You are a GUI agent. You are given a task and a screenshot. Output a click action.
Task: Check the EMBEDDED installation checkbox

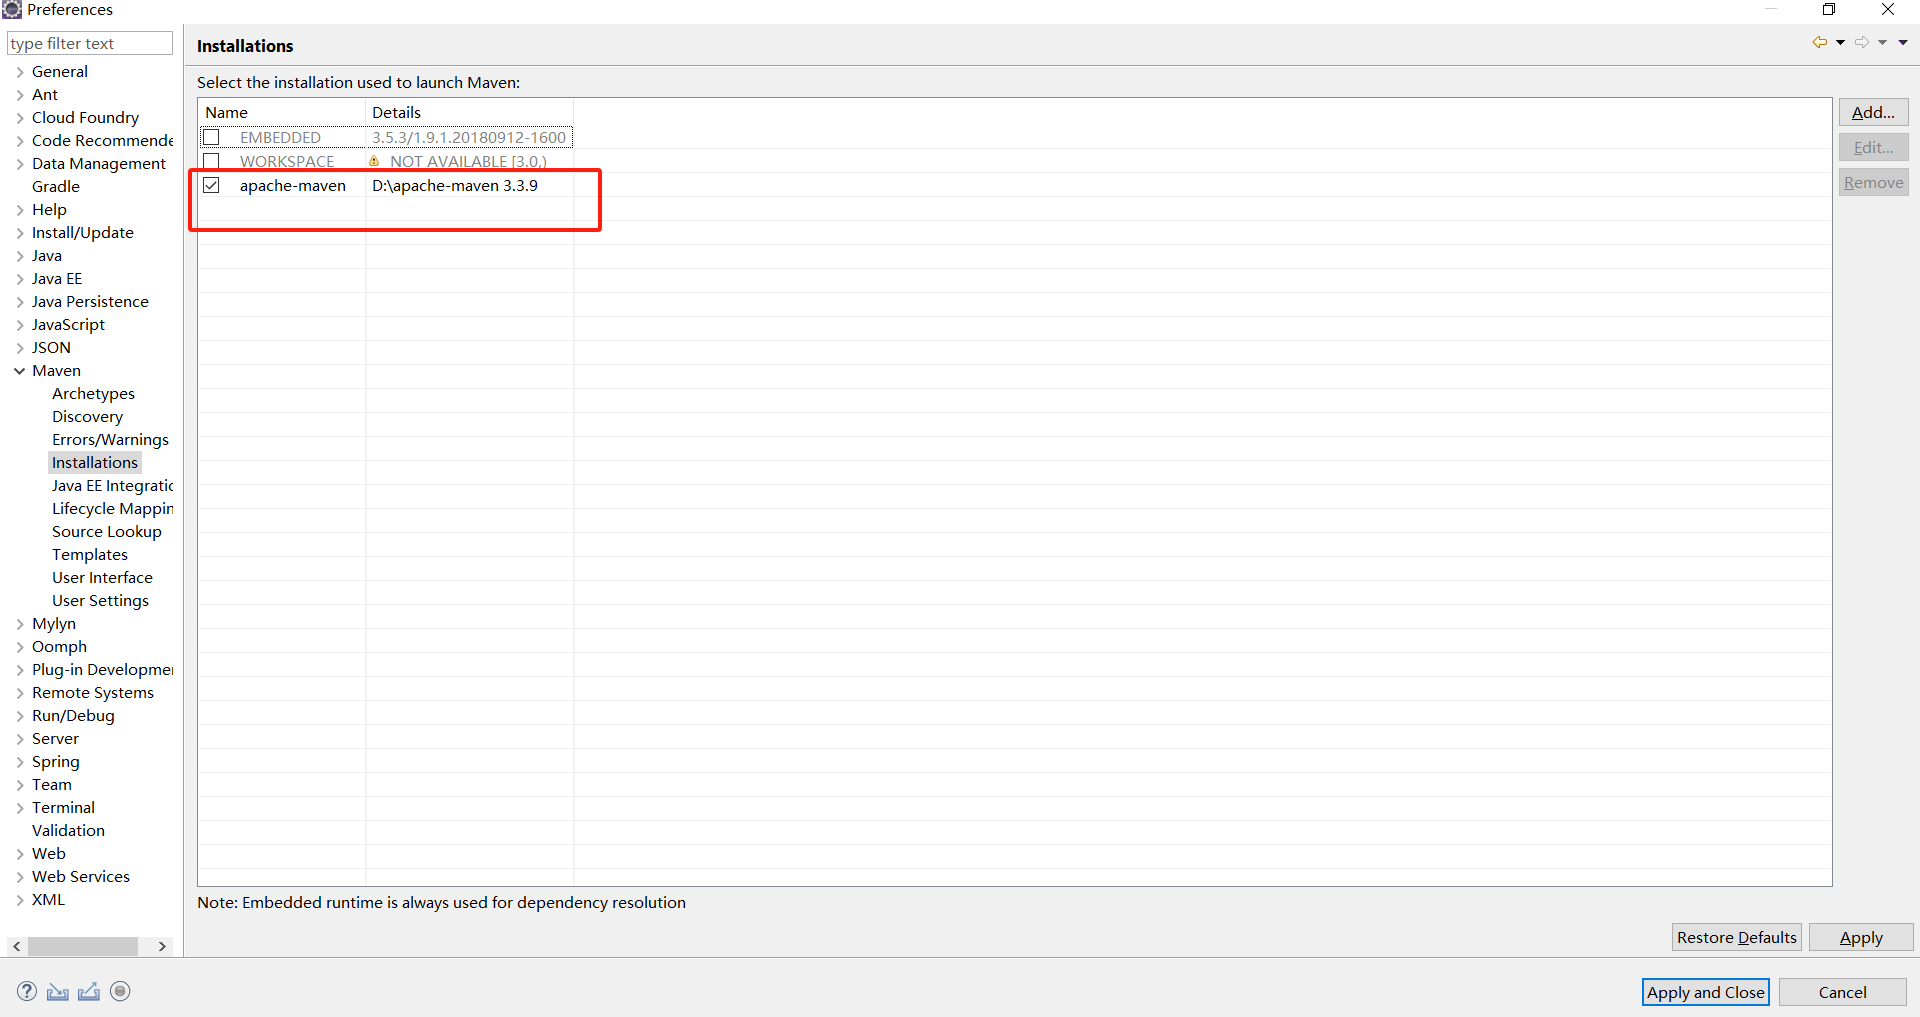[211, 137]
